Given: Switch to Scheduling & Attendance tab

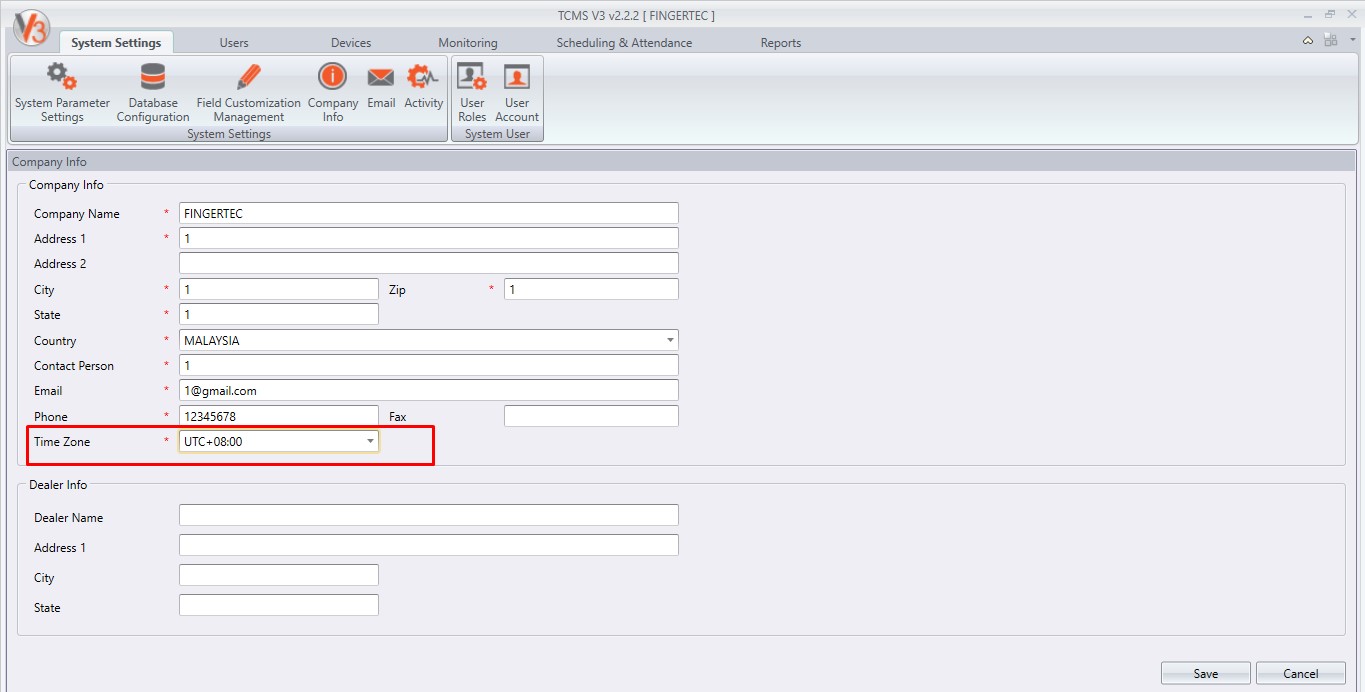Looking at the screenshot, I should click(x=624, y=42).
